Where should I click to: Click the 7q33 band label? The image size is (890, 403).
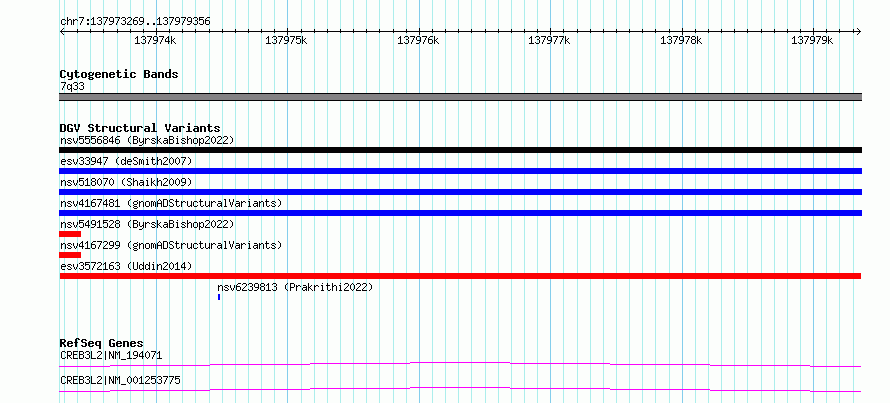click(72, 87)
